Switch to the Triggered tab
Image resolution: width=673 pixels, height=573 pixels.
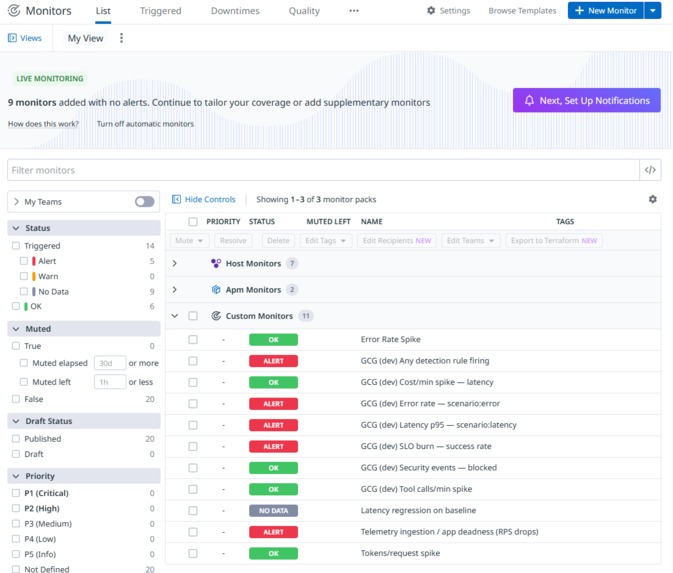(x=161, y=11)
